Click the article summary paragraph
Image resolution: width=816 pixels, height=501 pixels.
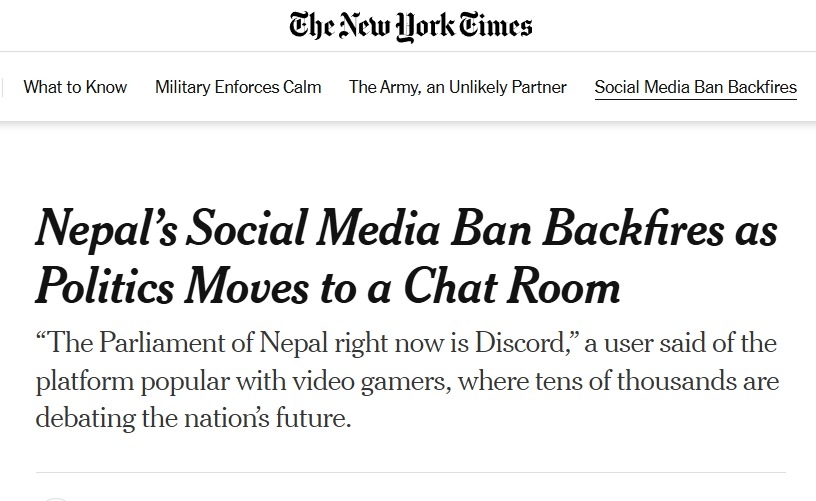click(x=405, y=381)
